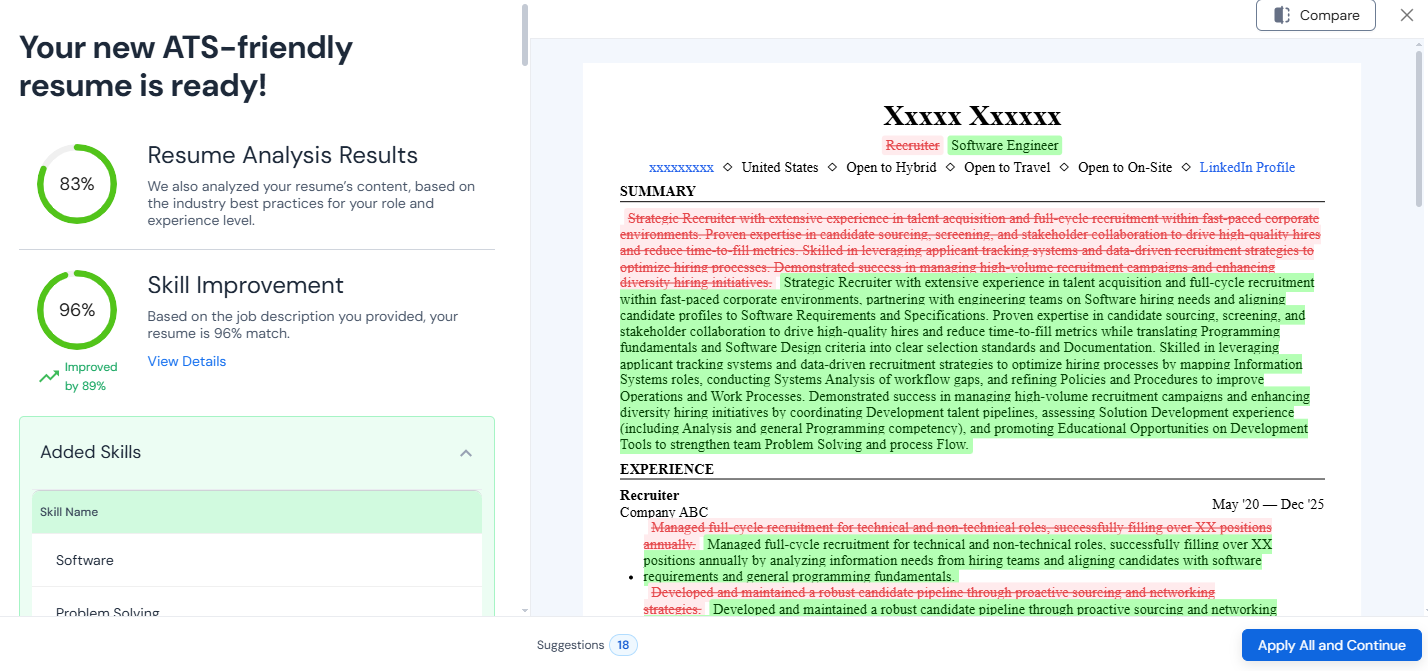Click Open to Hybrid text
1428x671 pixels.
point(891,167)
